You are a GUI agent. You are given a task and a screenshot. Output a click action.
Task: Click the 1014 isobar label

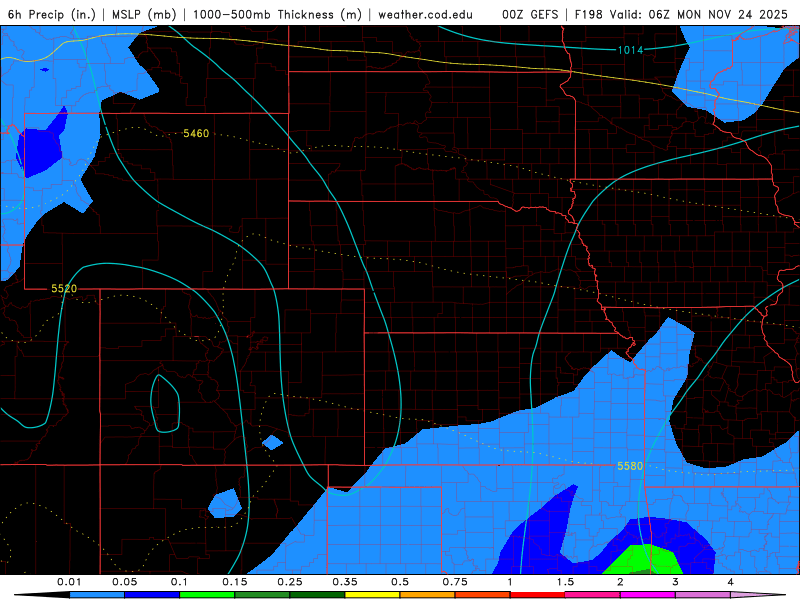coord(630,50)
